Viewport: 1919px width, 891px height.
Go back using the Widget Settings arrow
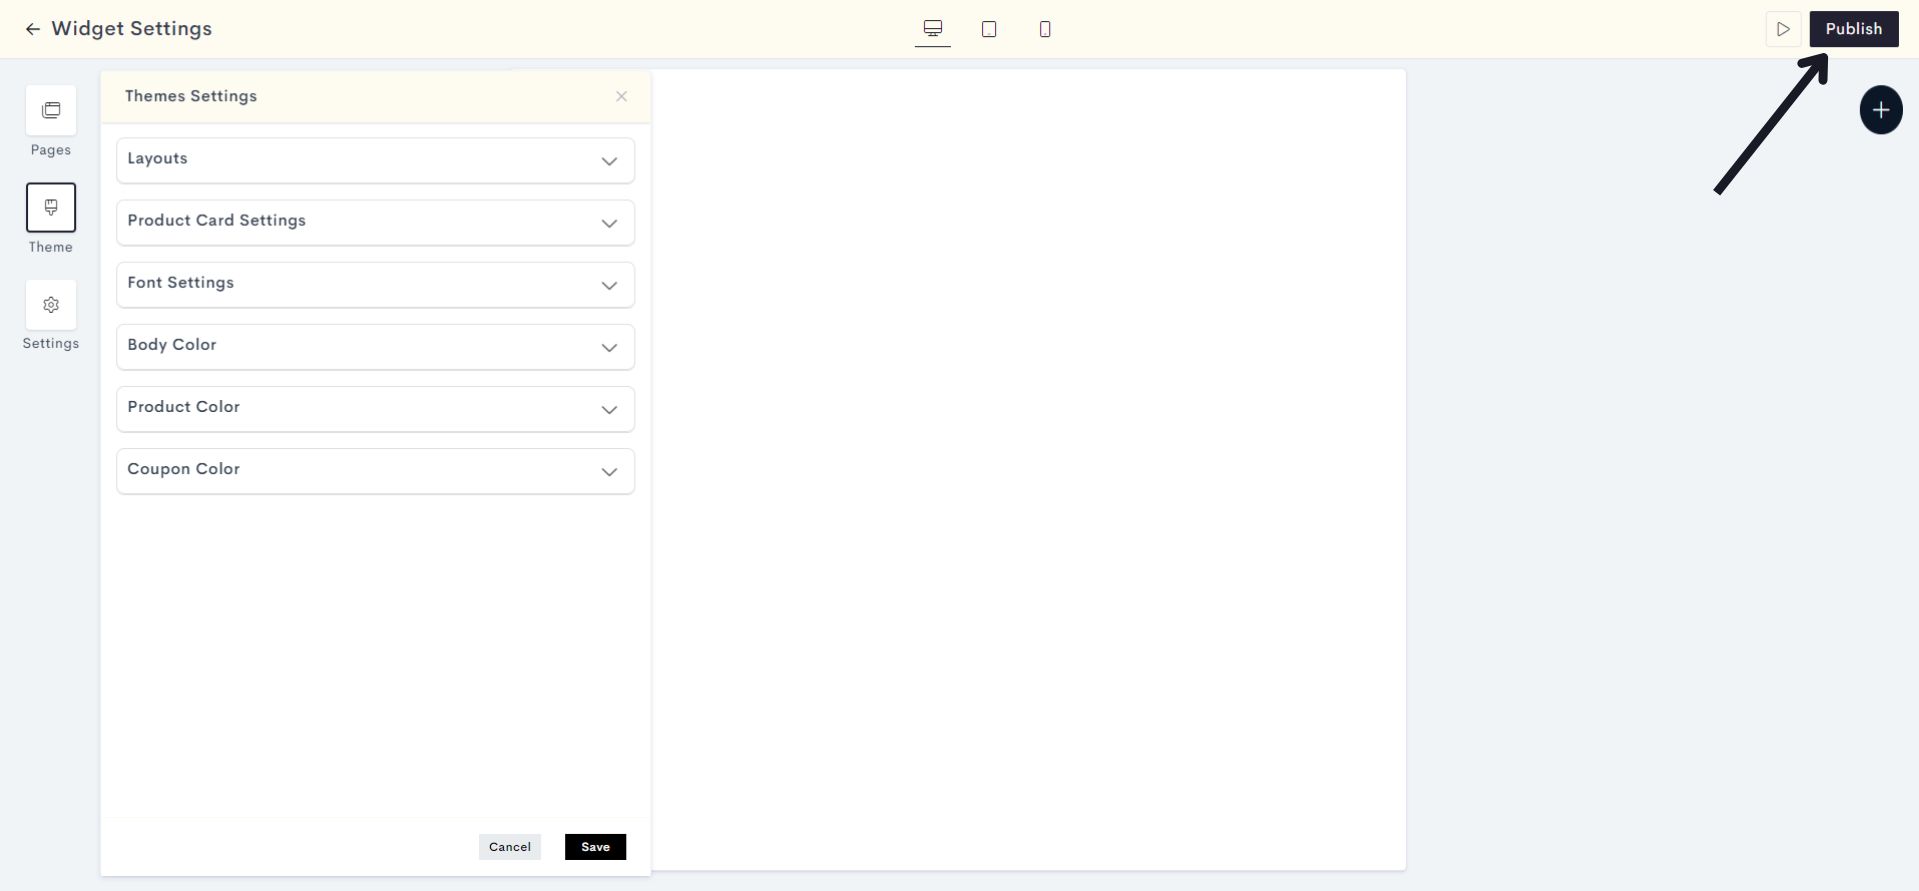coord(33,29)
